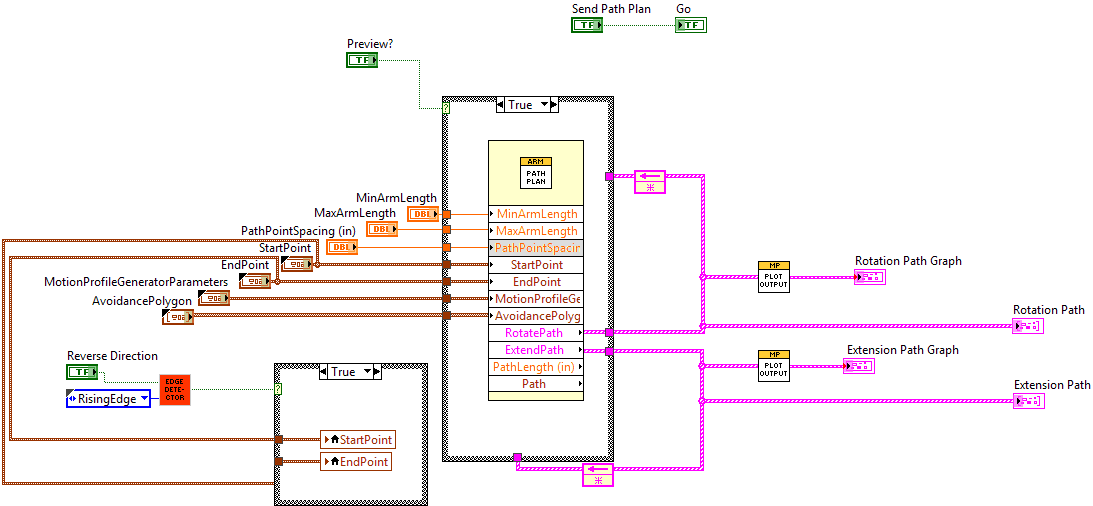Select the MinArmLength DBL control terminal
This screenshot has width=1093, height=506.
click(x=425, y=214)
